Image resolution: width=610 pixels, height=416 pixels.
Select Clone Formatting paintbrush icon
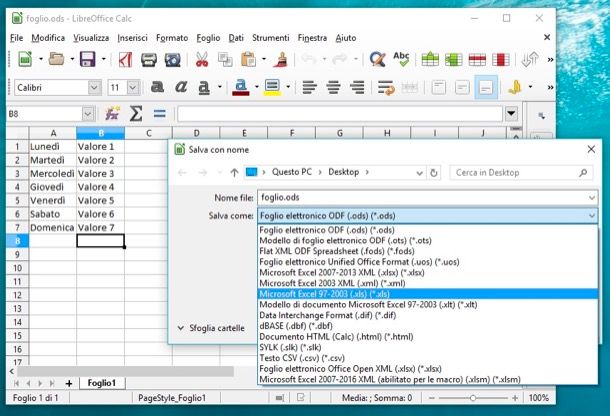[x=280, y=60]
